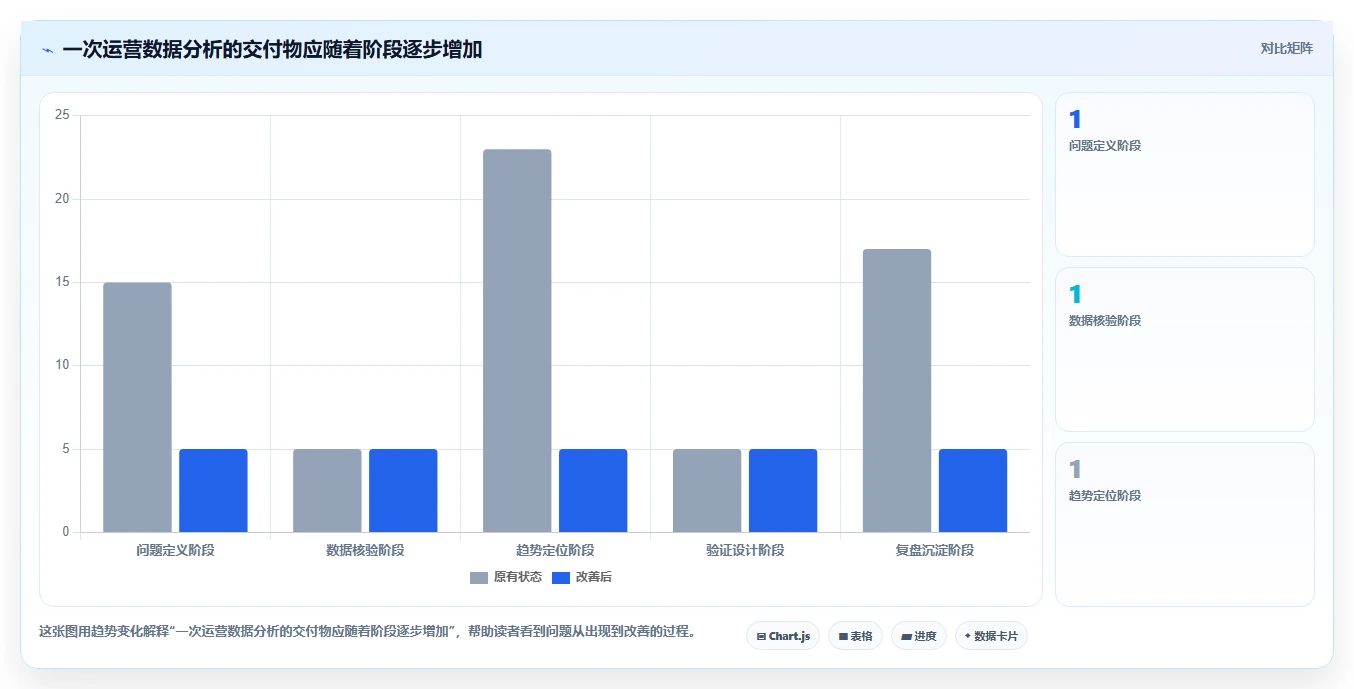The image size is (1354, 689).
Task: Open the 趋势定位阶段 data card
Action: pos(1185,525)
